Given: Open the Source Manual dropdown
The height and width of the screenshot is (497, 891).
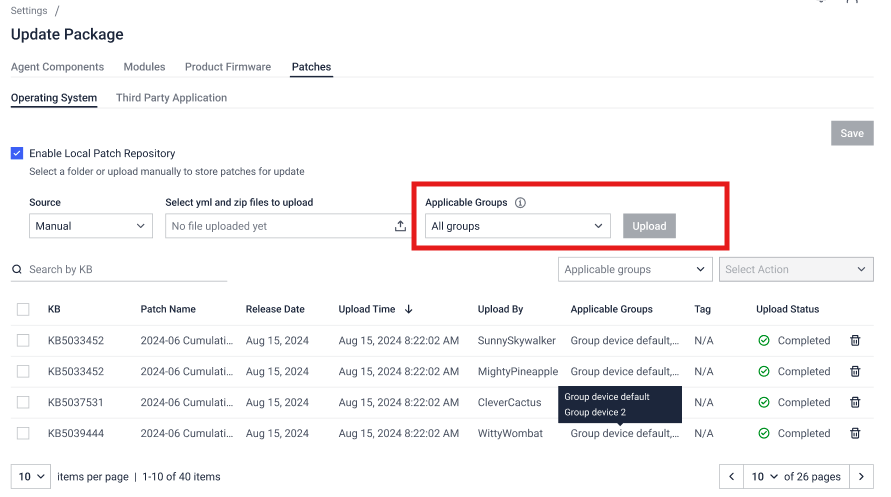Looking at the screenshot, I should coord(90,227).
